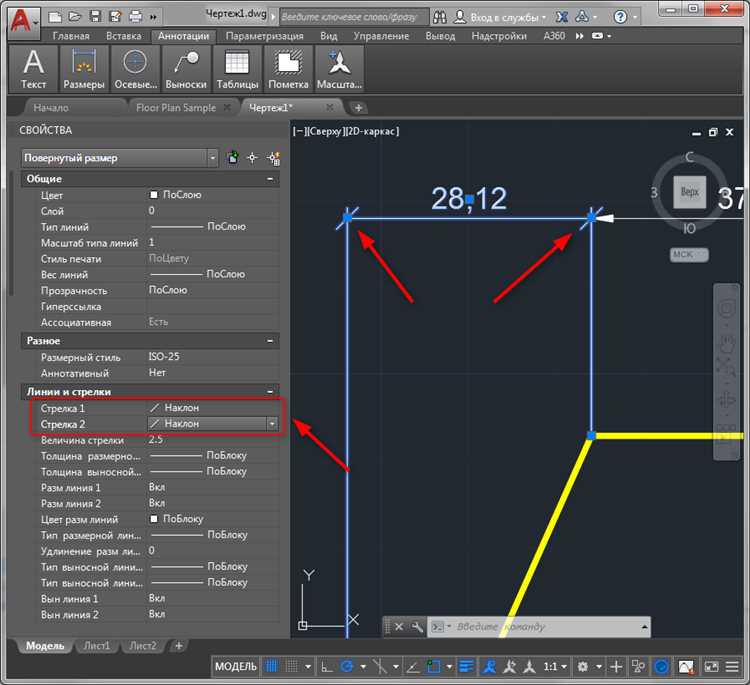Open the 1:1 annotation scale dropdown

pyautogui.click(x=555, y=666)
